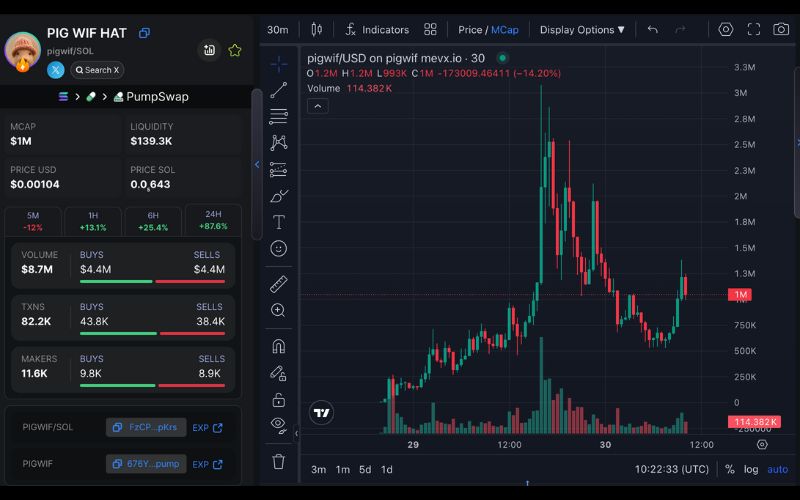The image size is (800, 500).
Task: Click the pump pill breadcrumb icon
Action: pos(91,96)
